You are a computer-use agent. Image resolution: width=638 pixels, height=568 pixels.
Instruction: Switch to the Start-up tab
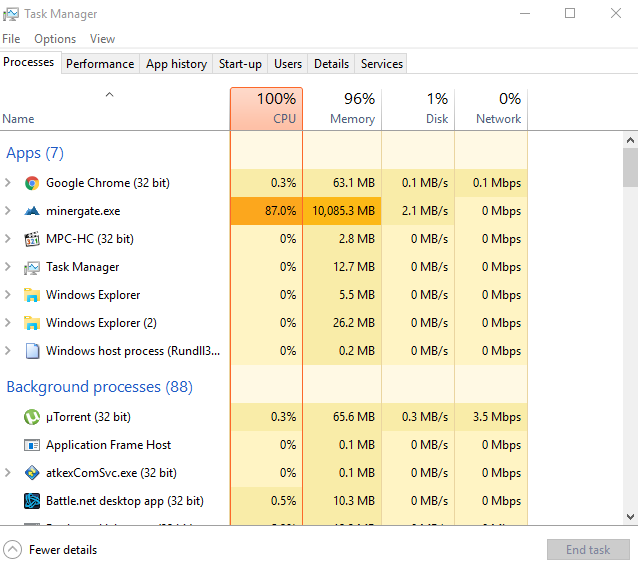coord(240,64)
